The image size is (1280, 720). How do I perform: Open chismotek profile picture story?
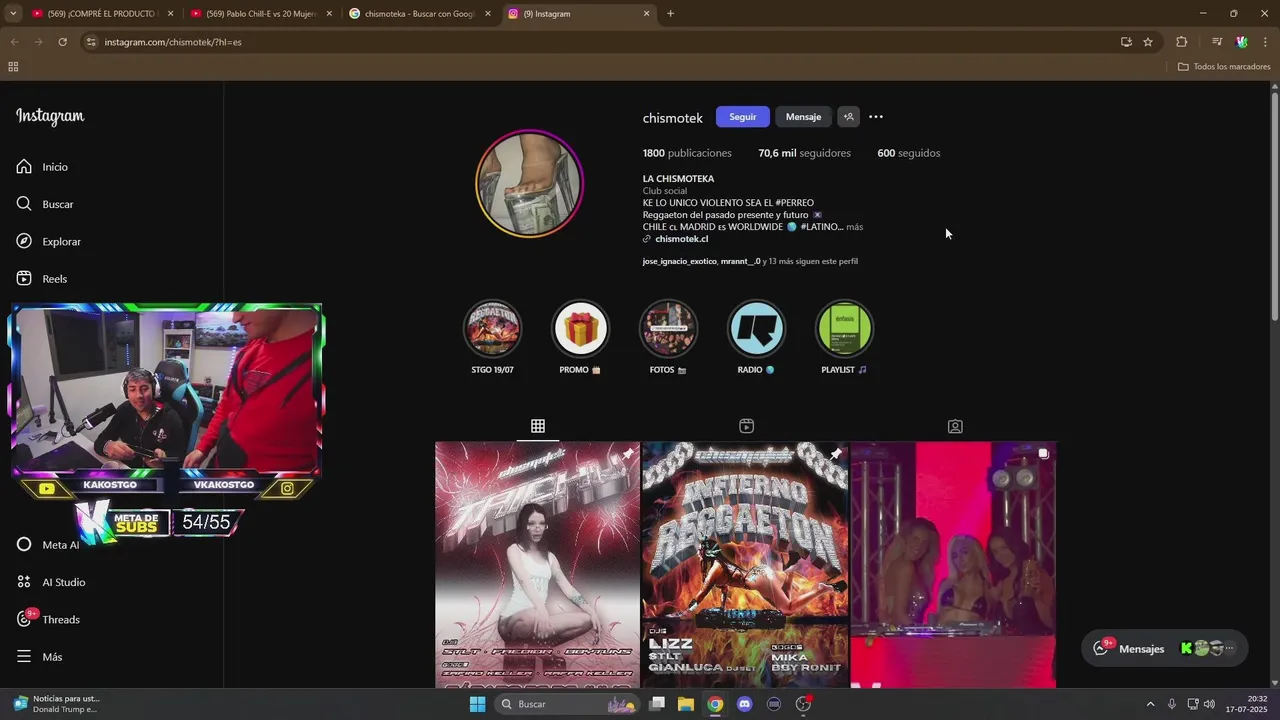pyautogui.click(x=529, y=184)
